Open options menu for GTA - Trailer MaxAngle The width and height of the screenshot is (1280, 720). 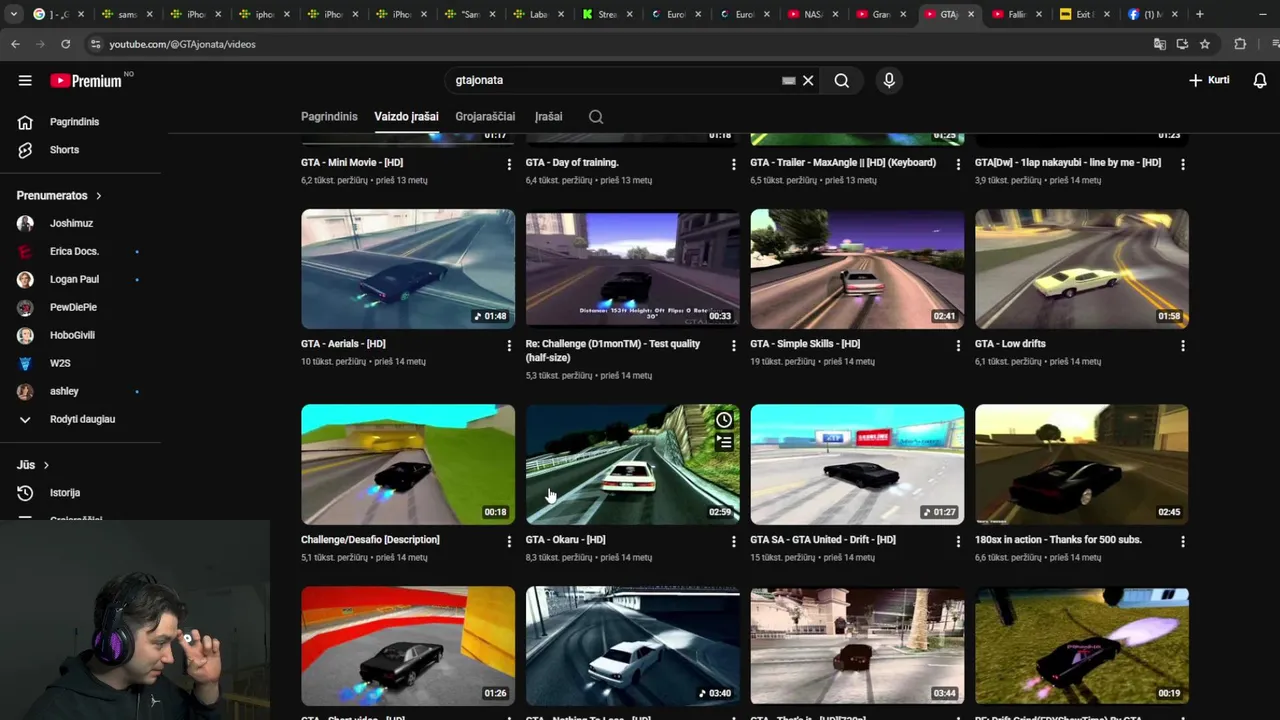point(958,164)
